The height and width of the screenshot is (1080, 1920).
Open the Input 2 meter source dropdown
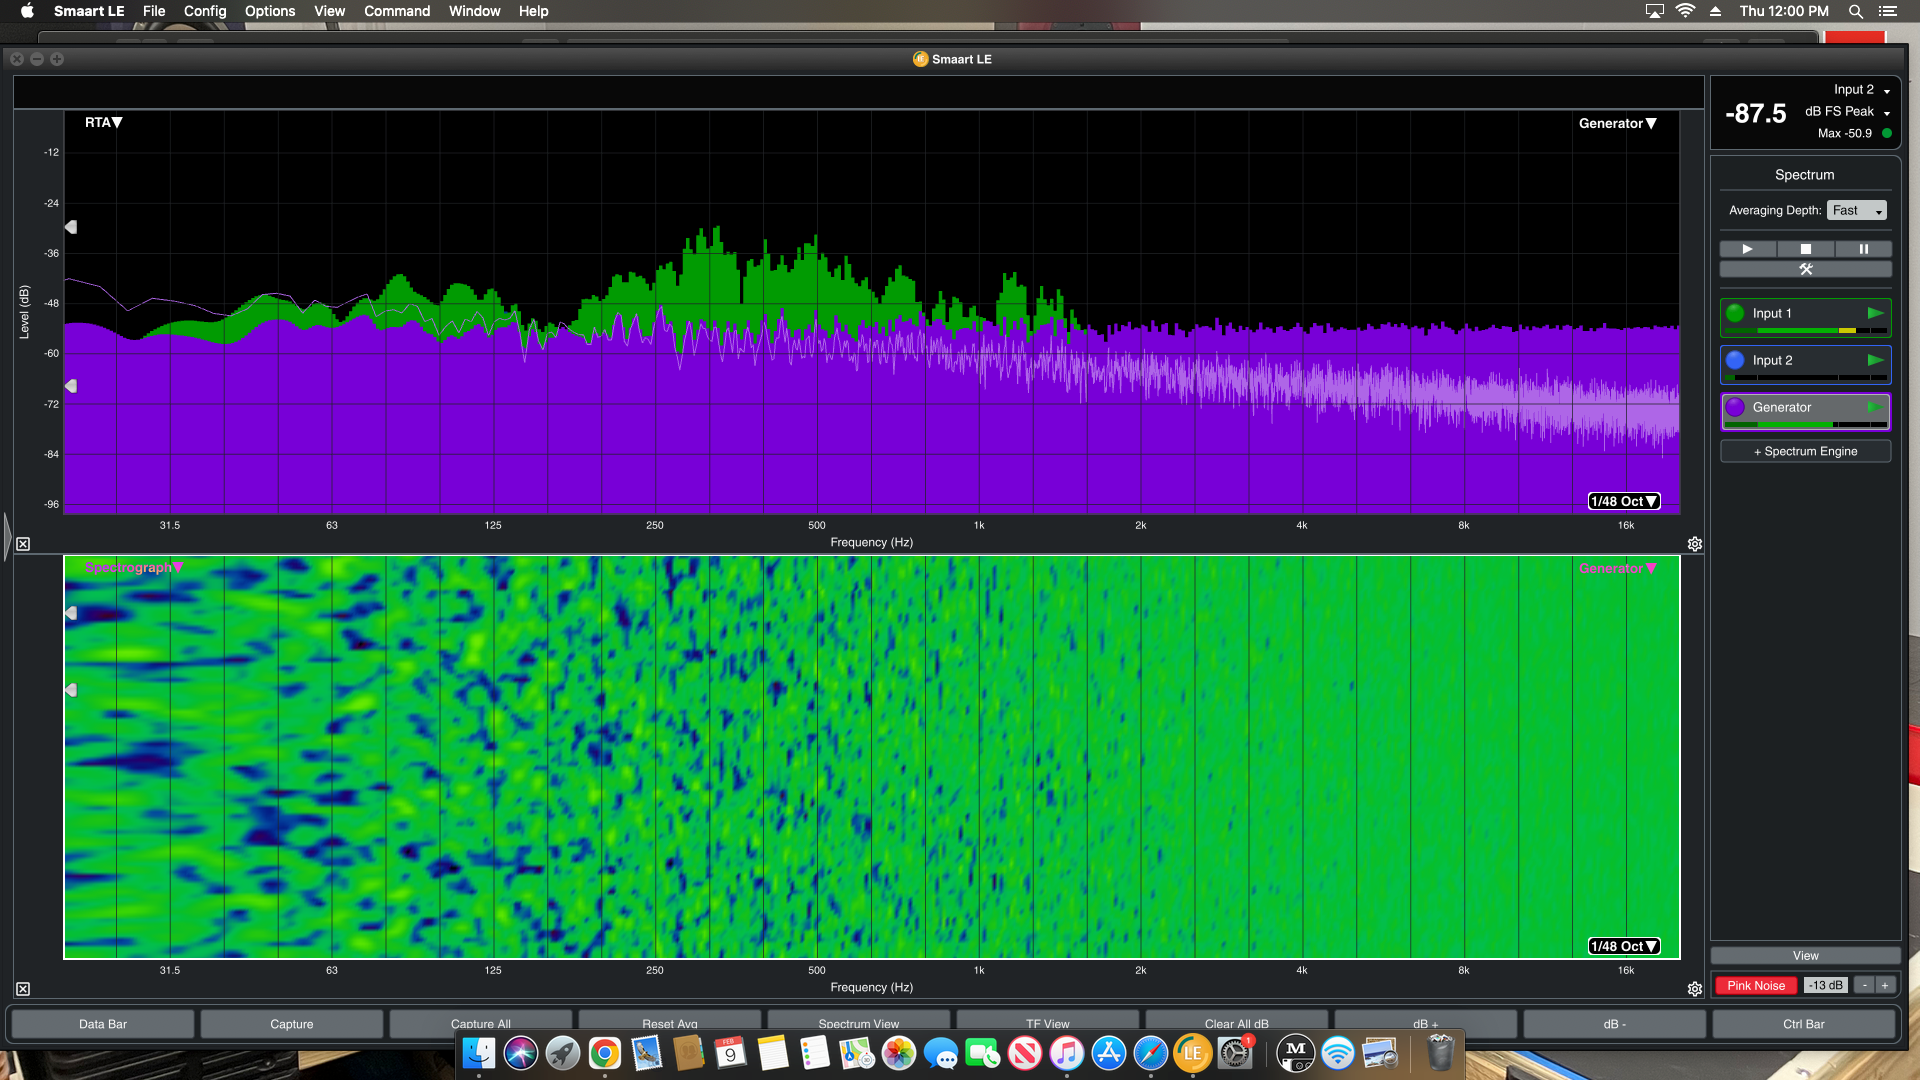(x=1861, y=89)
